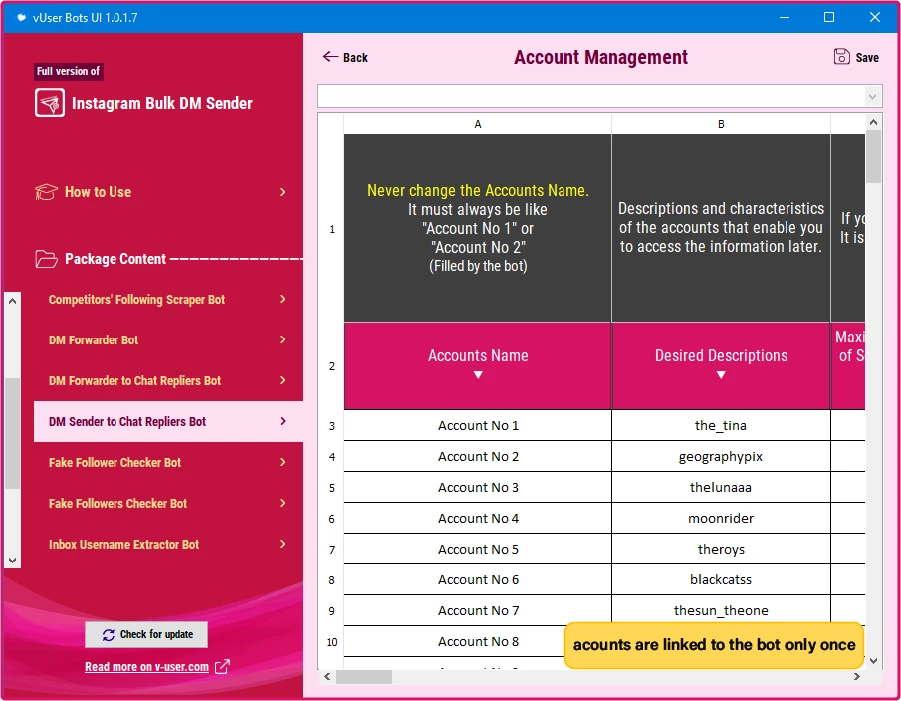Expand DM Forwarder to Chat Repliers Bot chevron
This screenshot has height=701, width=901.
tap(282, 380)
